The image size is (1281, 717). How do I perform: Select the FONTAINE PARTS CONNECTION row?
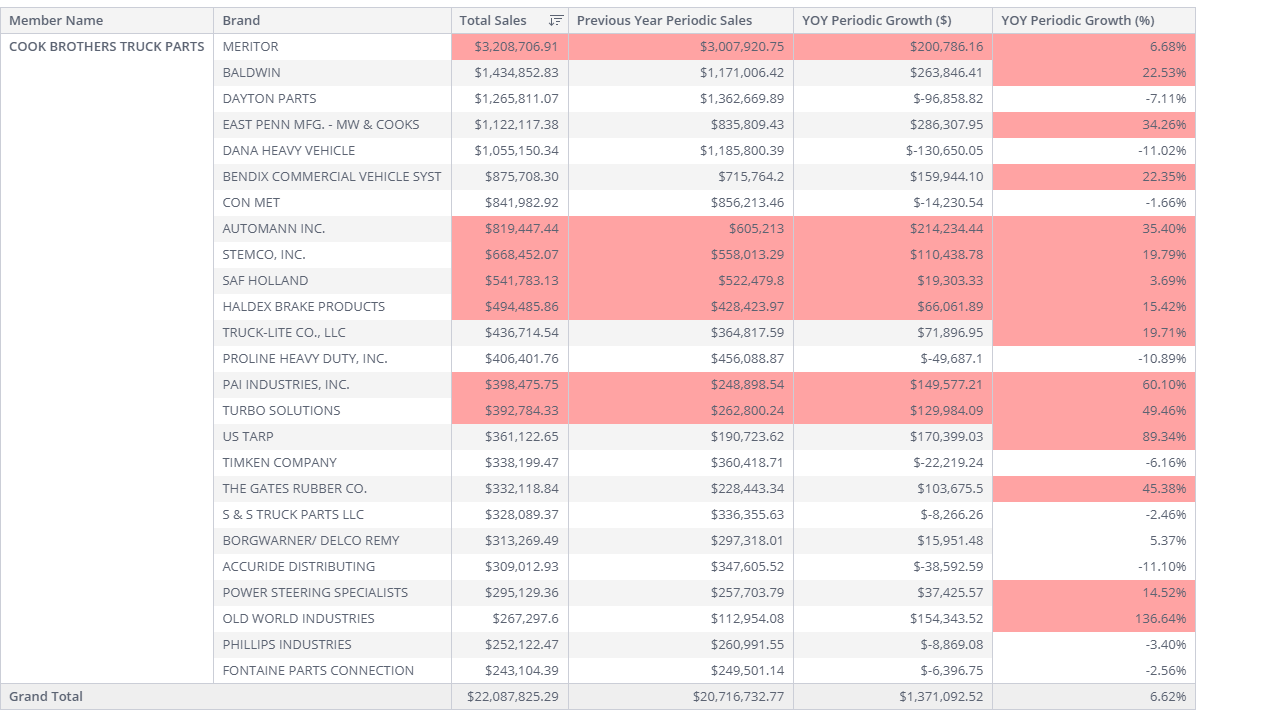(x=316, y=670)
